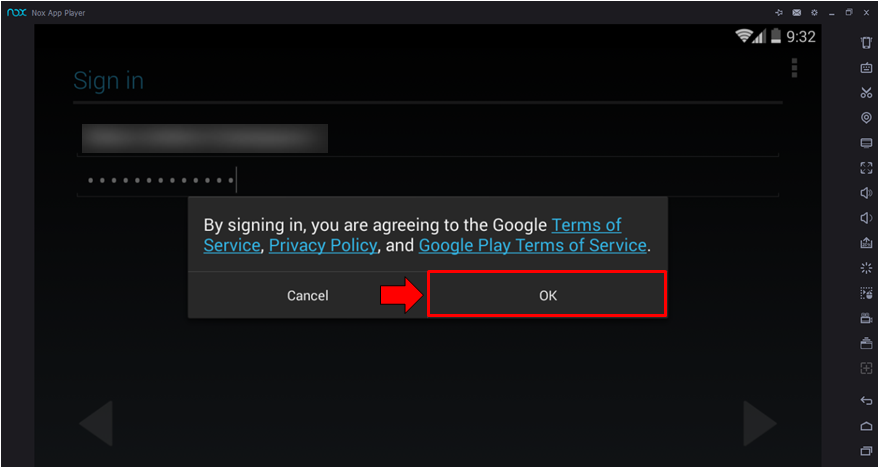
Task: Click the volume up speaker icon
Action: pos(866,193)
